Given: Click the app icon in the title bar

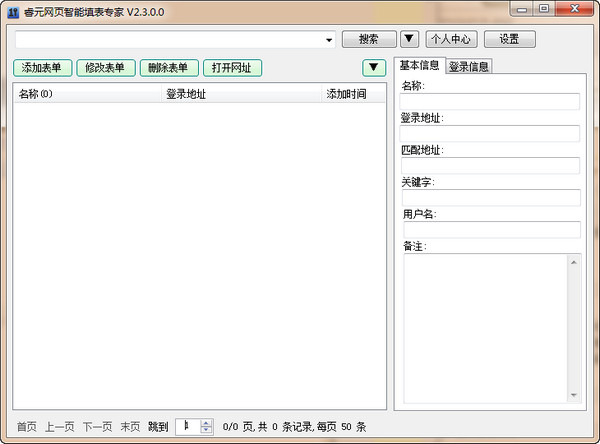Looking at the screenshot, I should click(x=14, y=9).
